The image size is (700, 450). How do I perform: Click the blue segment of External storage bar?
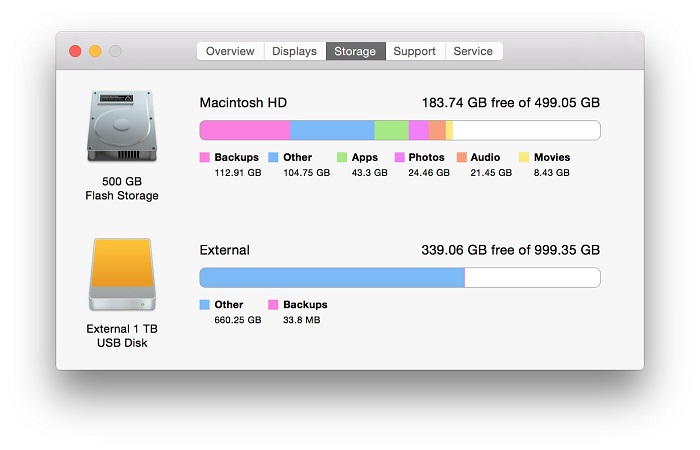pyautogui.click(x=332, y=278)
